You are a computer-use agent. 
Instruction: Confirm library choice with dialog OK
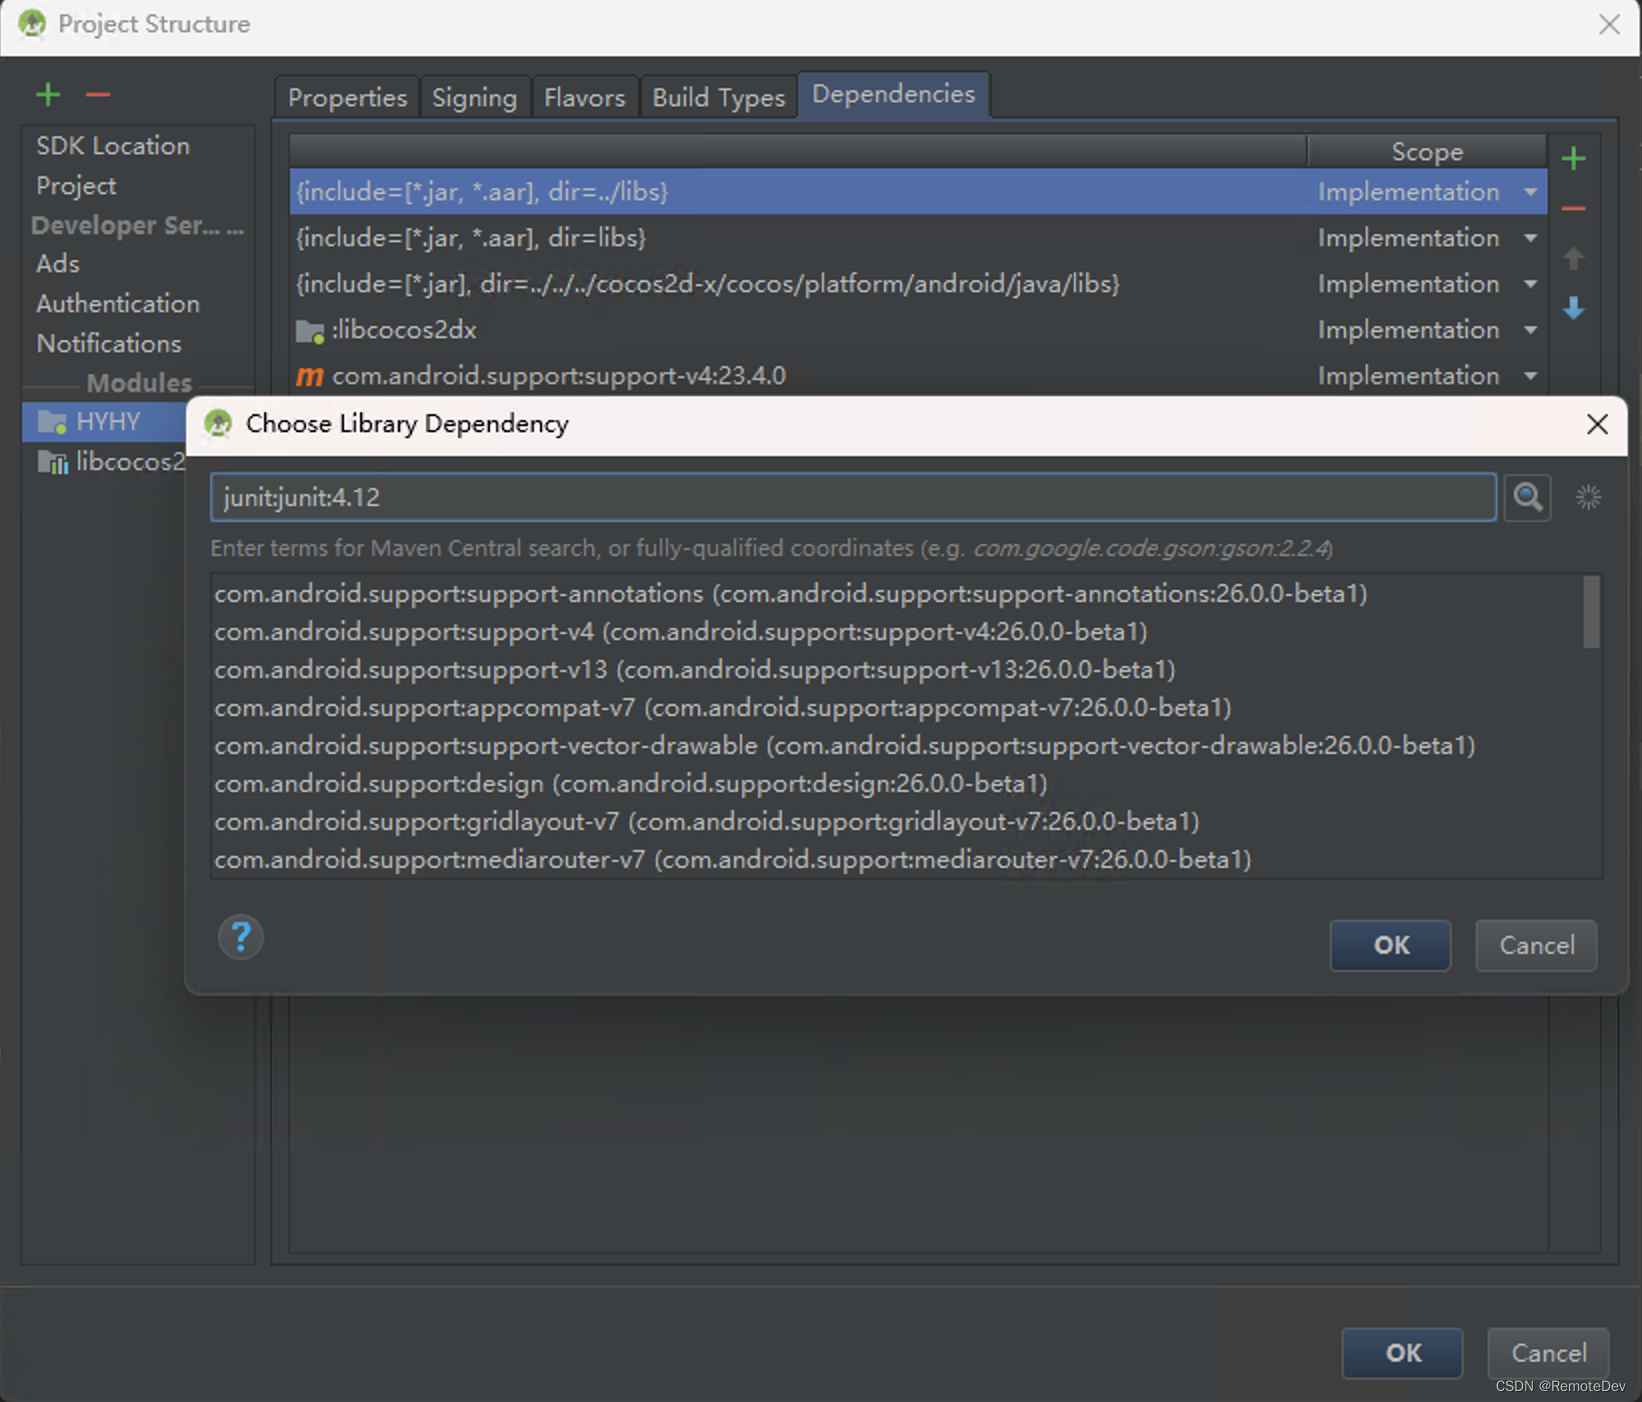click(1390, 945)
